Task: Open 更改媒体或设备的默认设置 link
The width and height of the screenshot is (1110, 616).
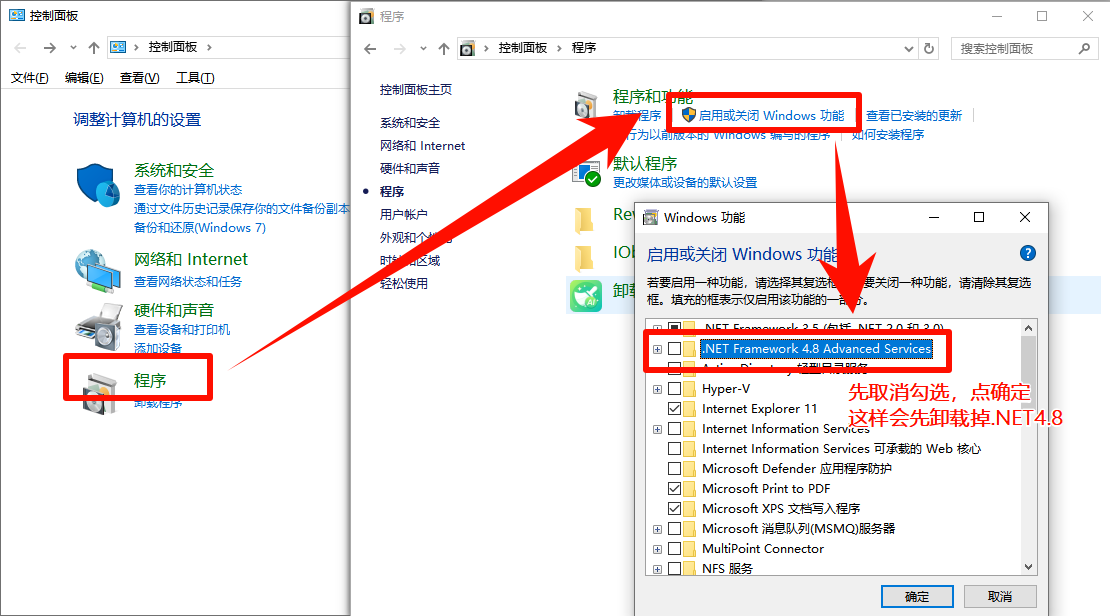Action: point(685,183)
